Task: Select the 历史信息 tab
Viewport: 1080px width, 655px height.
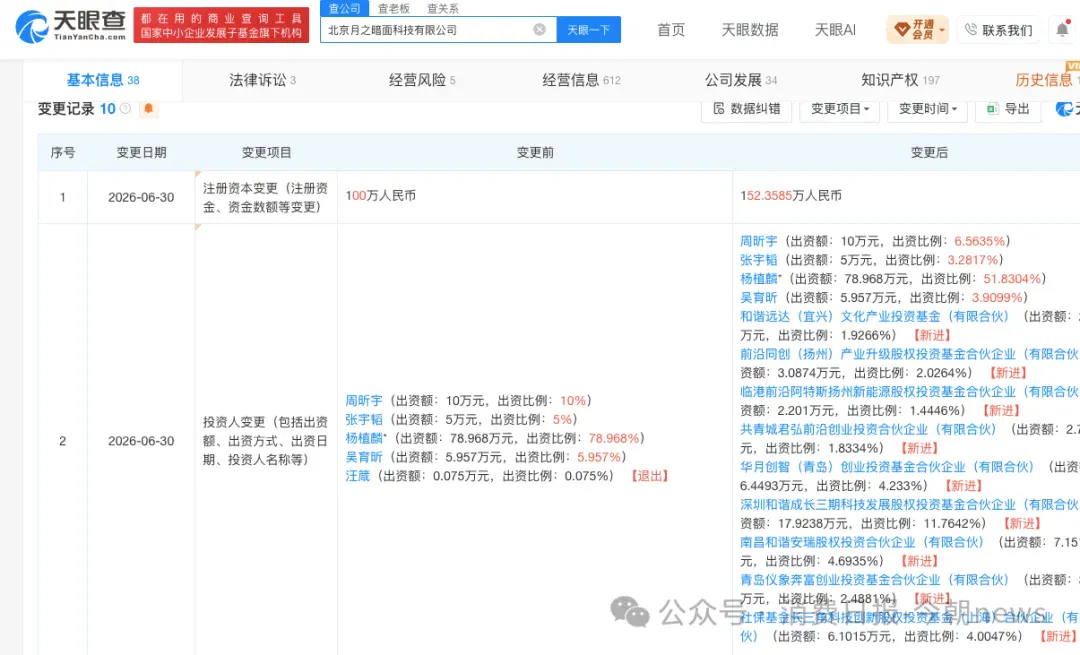Action: pos(1046,80)
